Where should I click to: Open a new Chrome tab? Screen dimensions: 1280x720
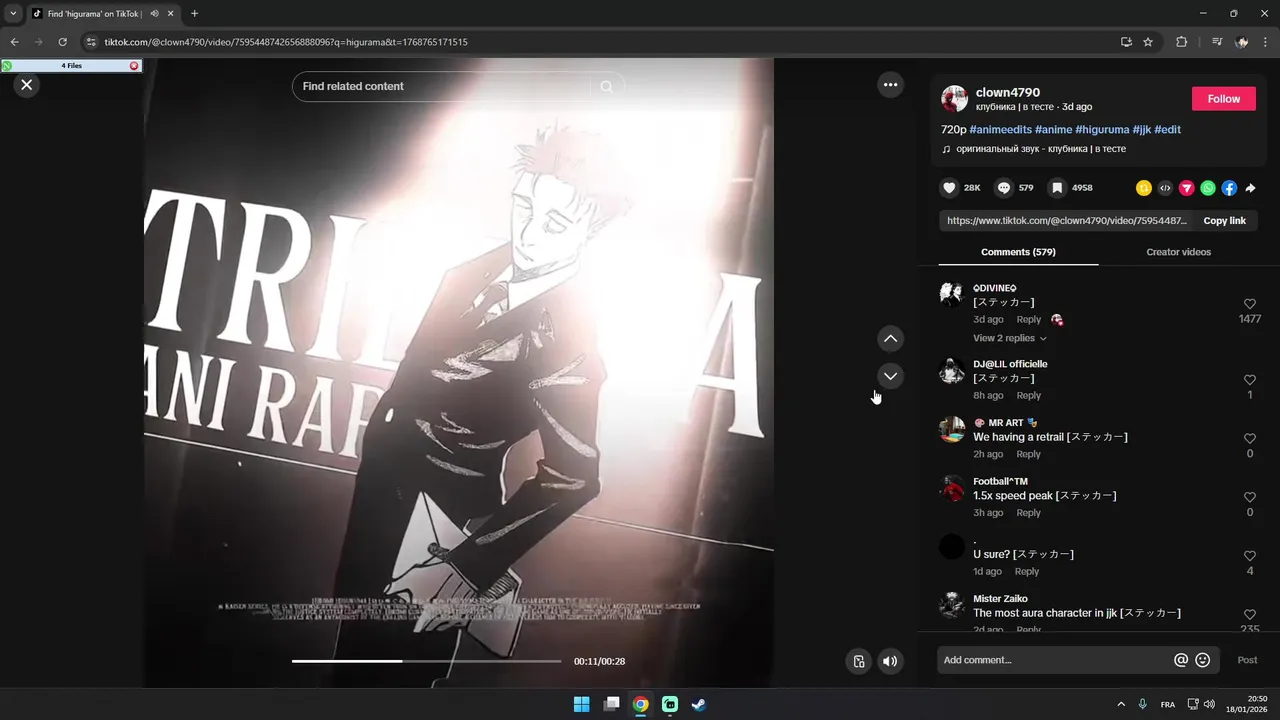point(194,14)
